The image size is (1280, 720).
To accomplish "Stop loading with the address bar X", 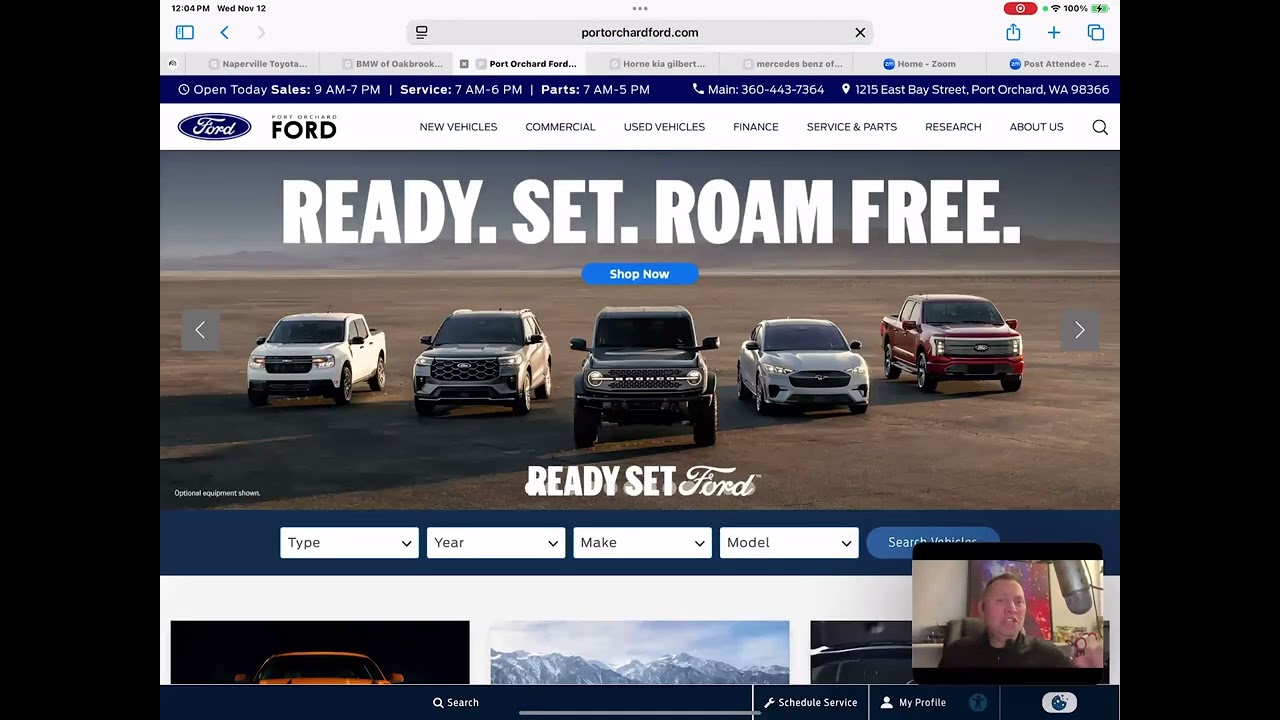I will 860,32.
